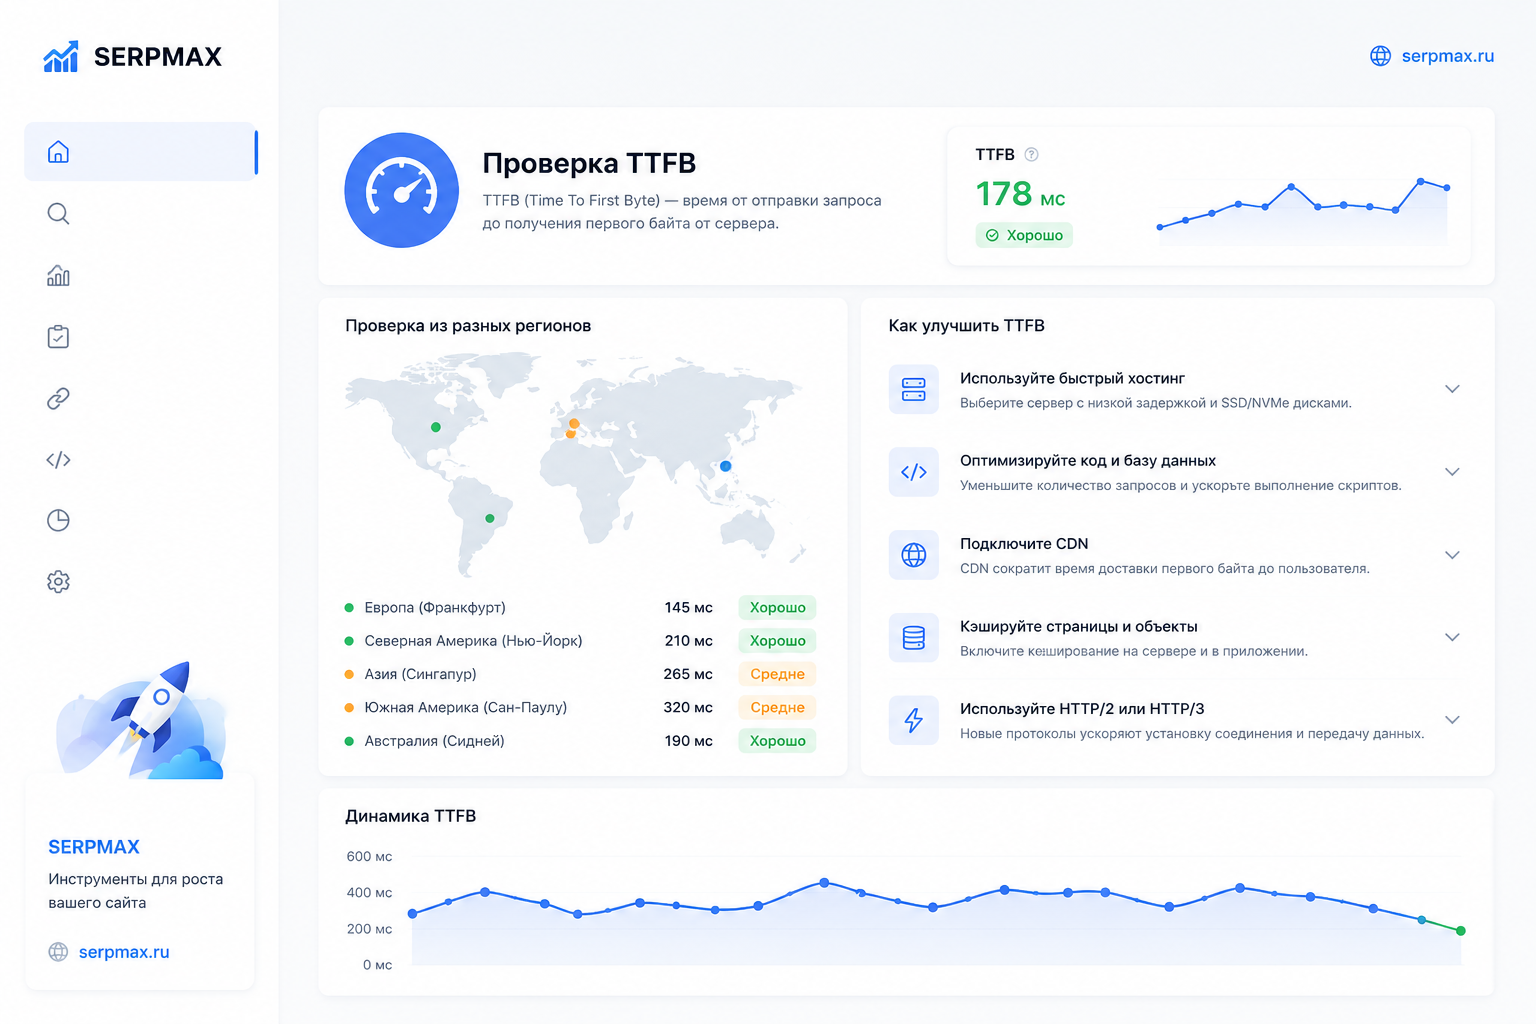1536x1024 pixels.
Task: Expand Используйте быстрый хостинг chevron
Action: (1452, 389)
